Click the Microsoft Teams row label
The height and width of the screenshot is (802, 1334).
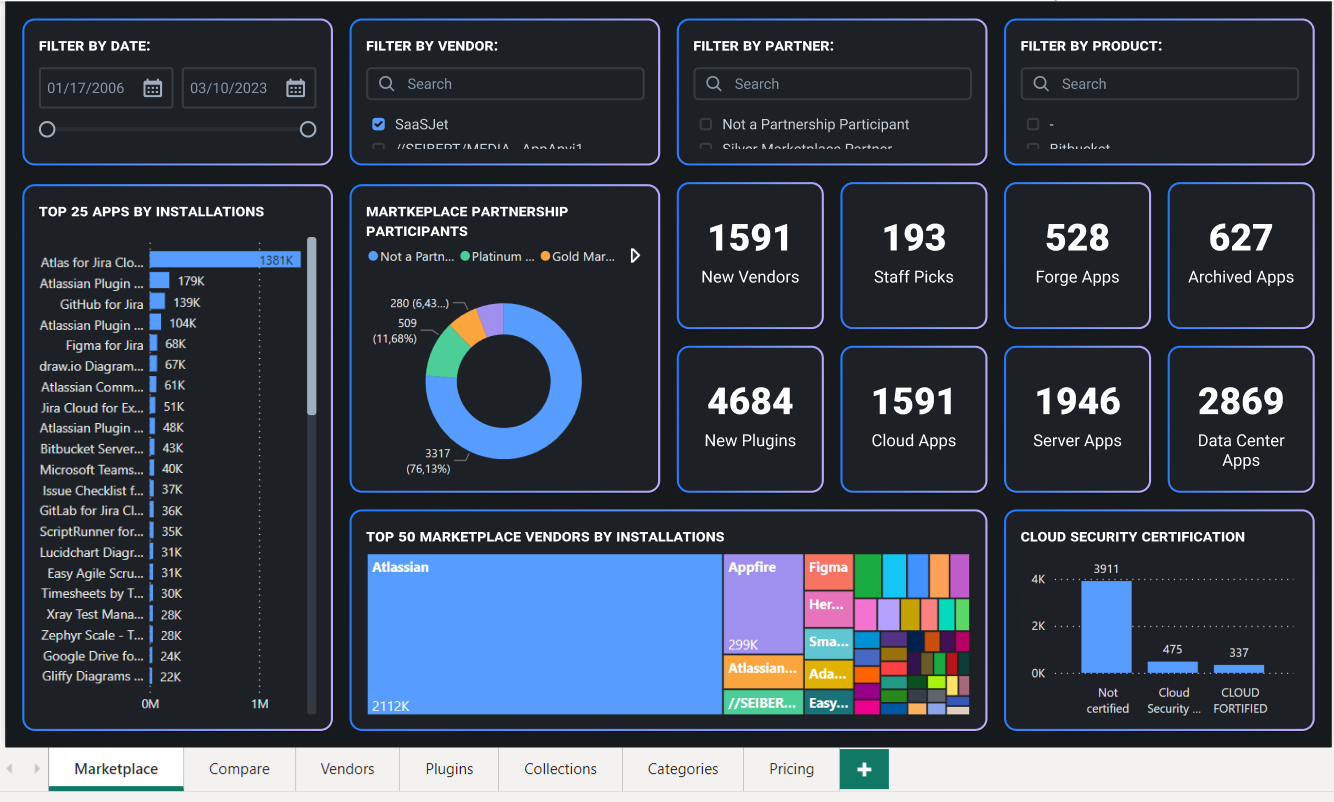click(x=92, y=469)
